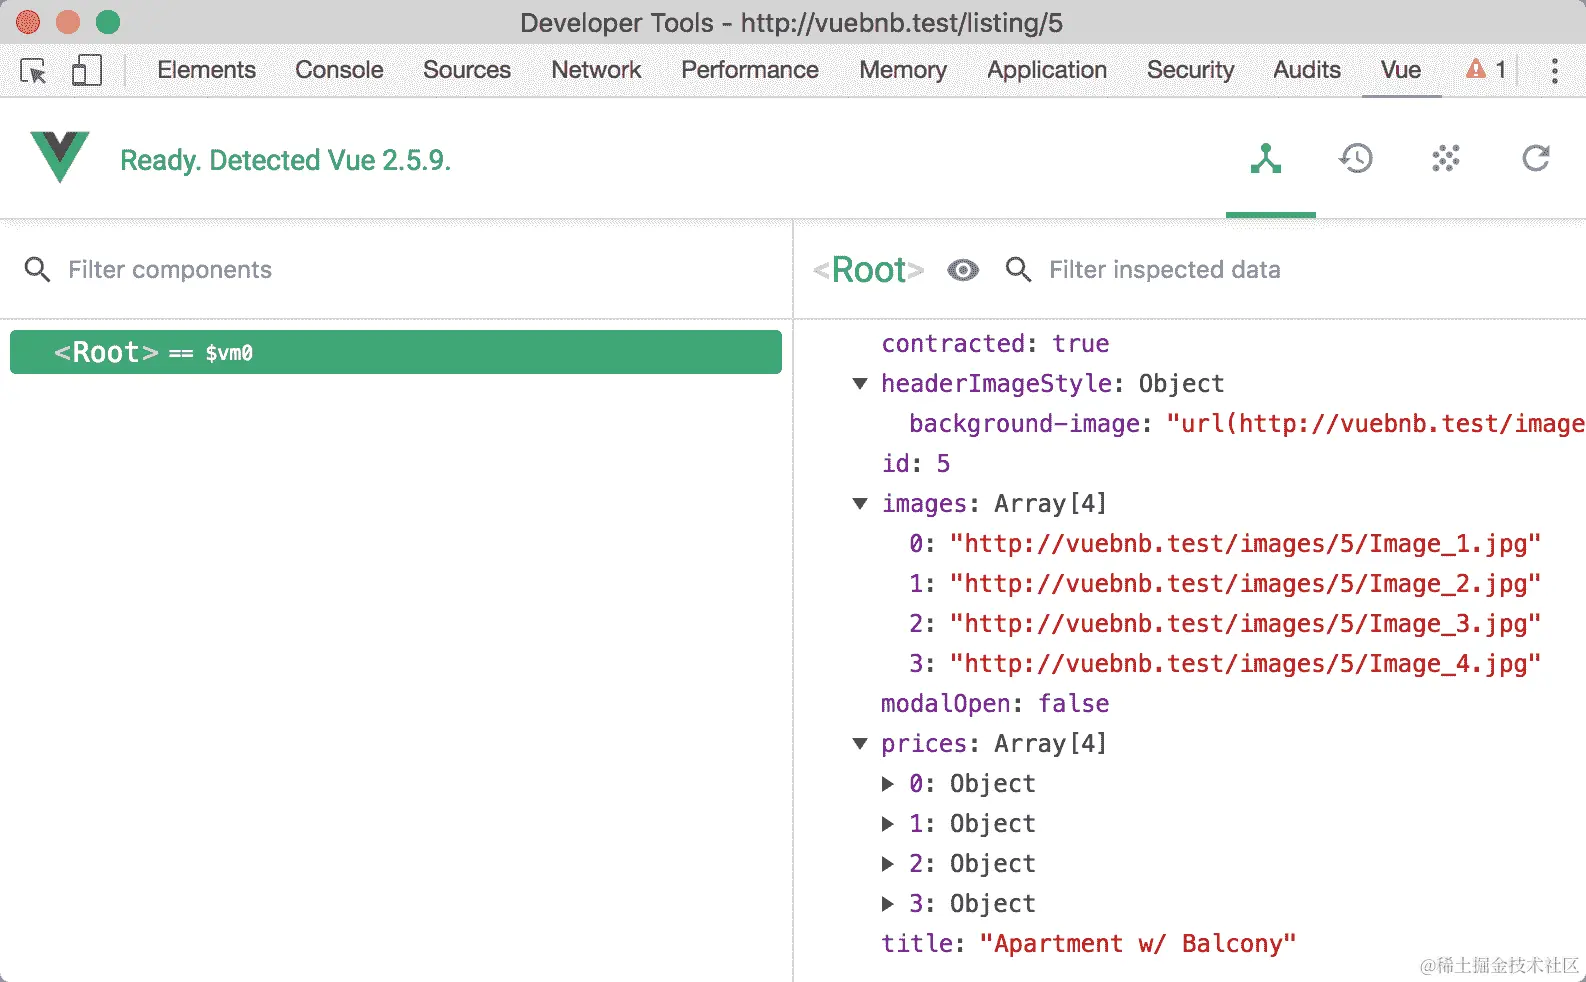Collapse the images array
The image size is (1586, 982).
point(860,504)
